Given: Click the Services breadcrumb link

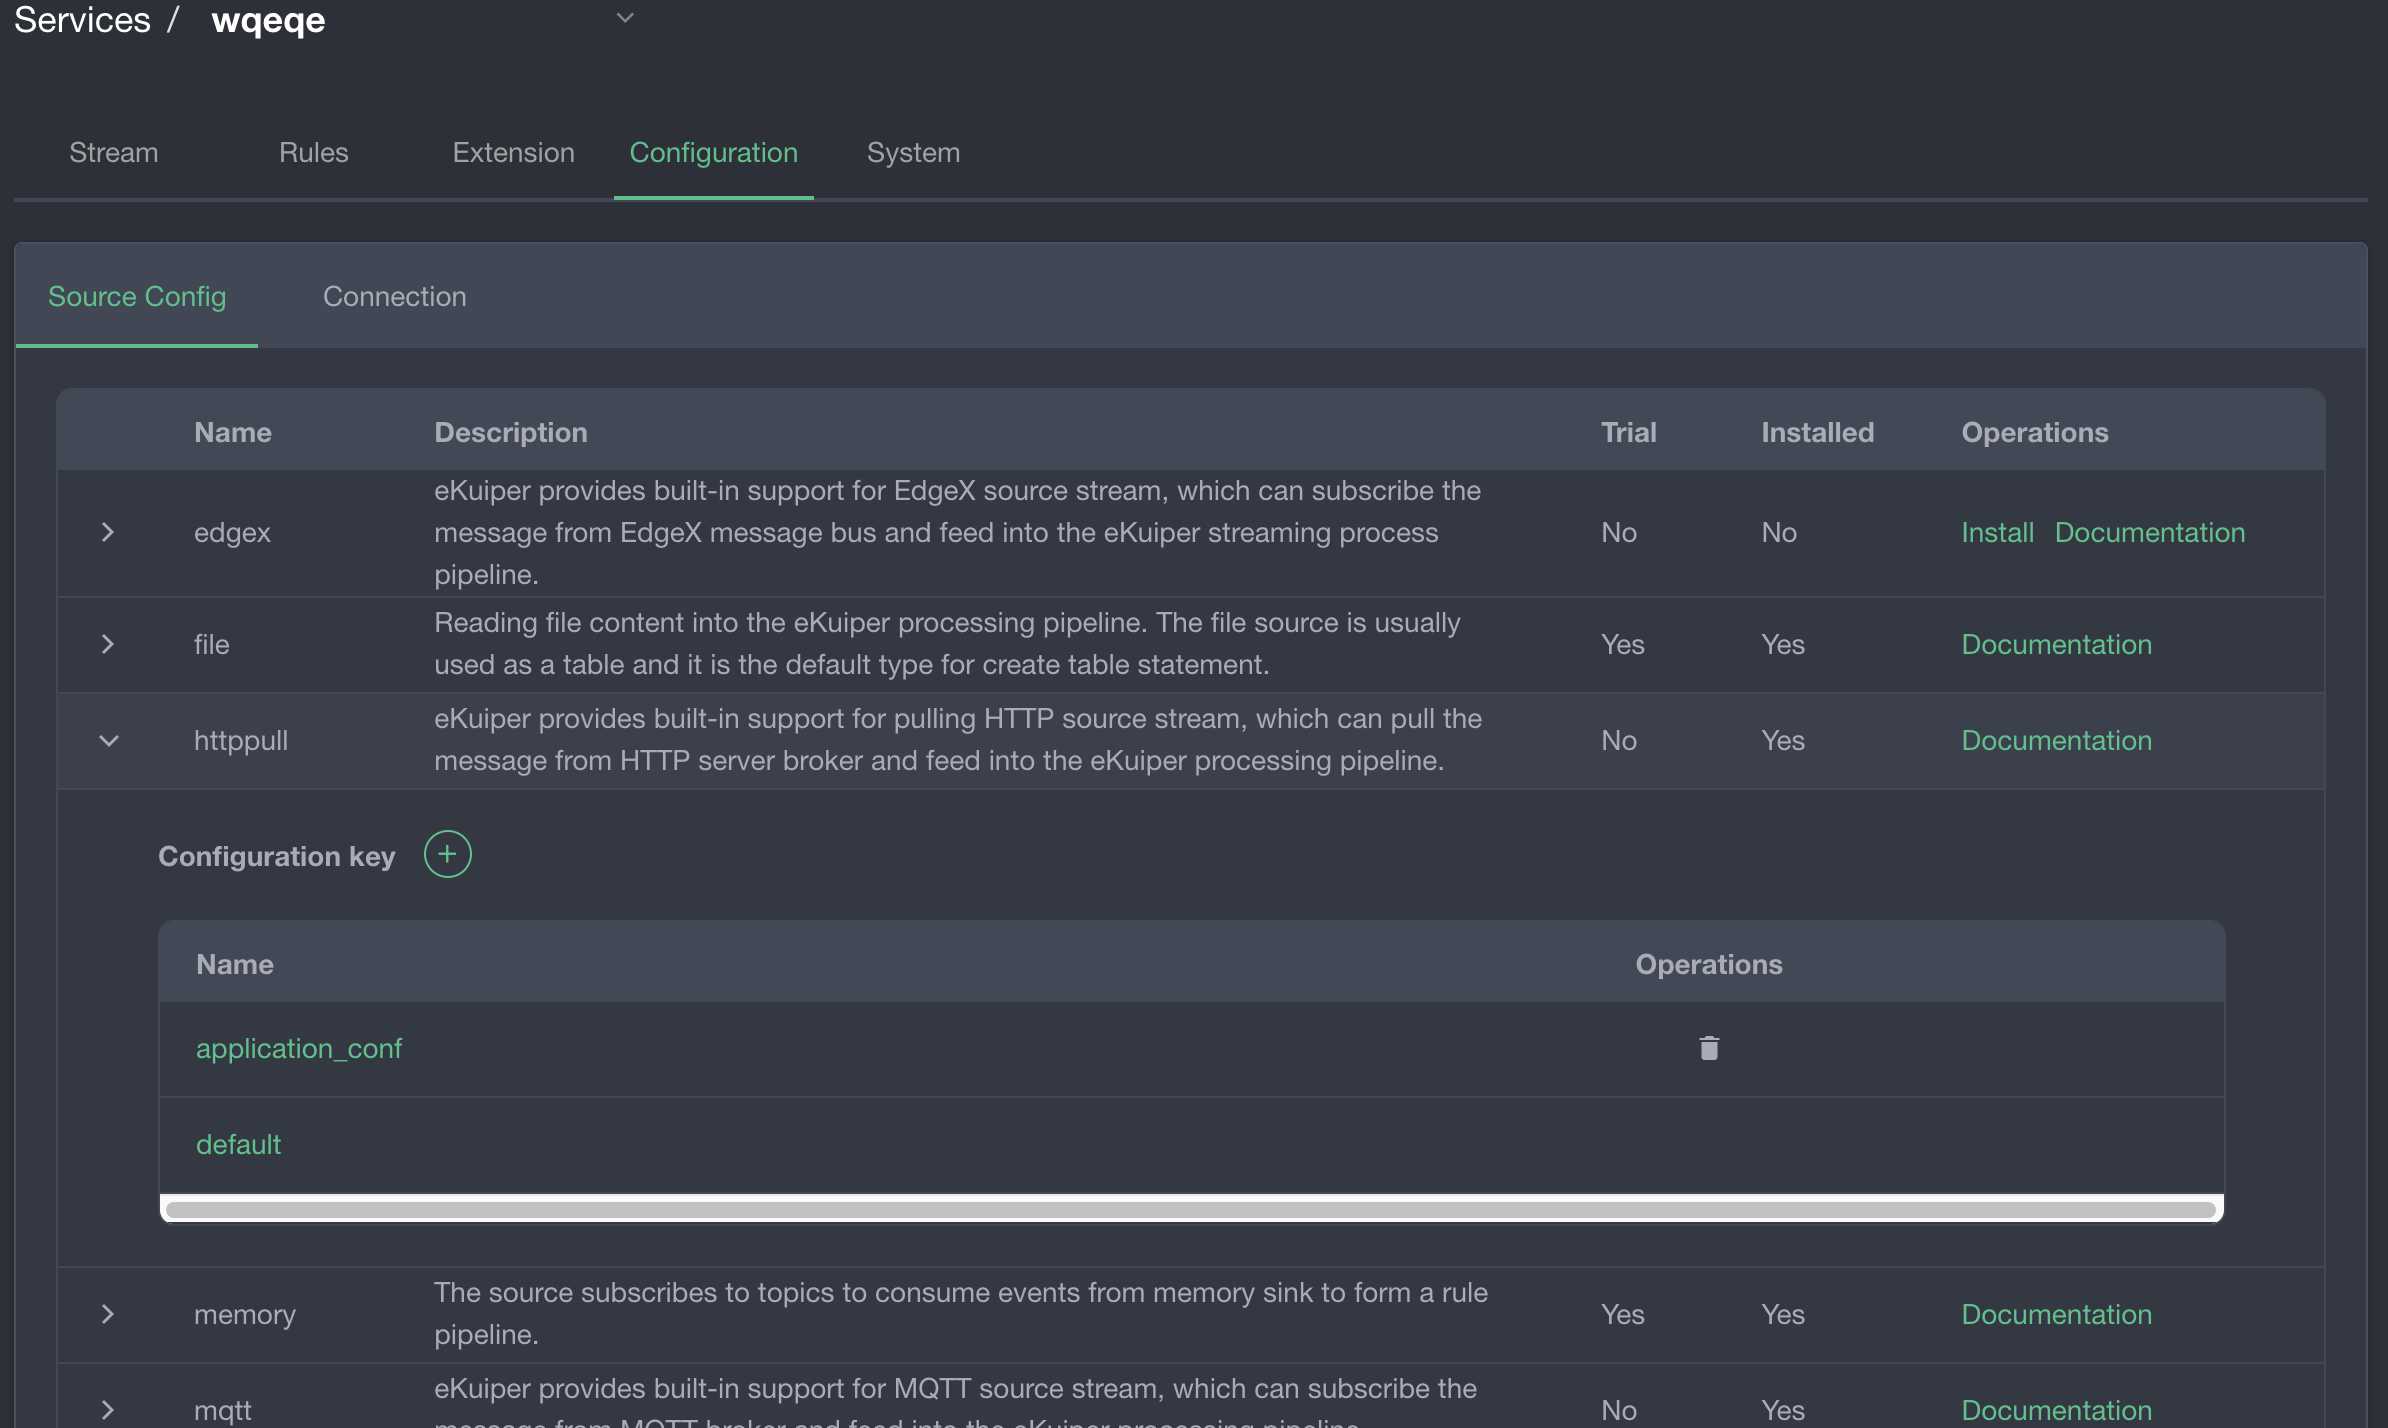Looking at the screenshot, I should pos(82,19).
